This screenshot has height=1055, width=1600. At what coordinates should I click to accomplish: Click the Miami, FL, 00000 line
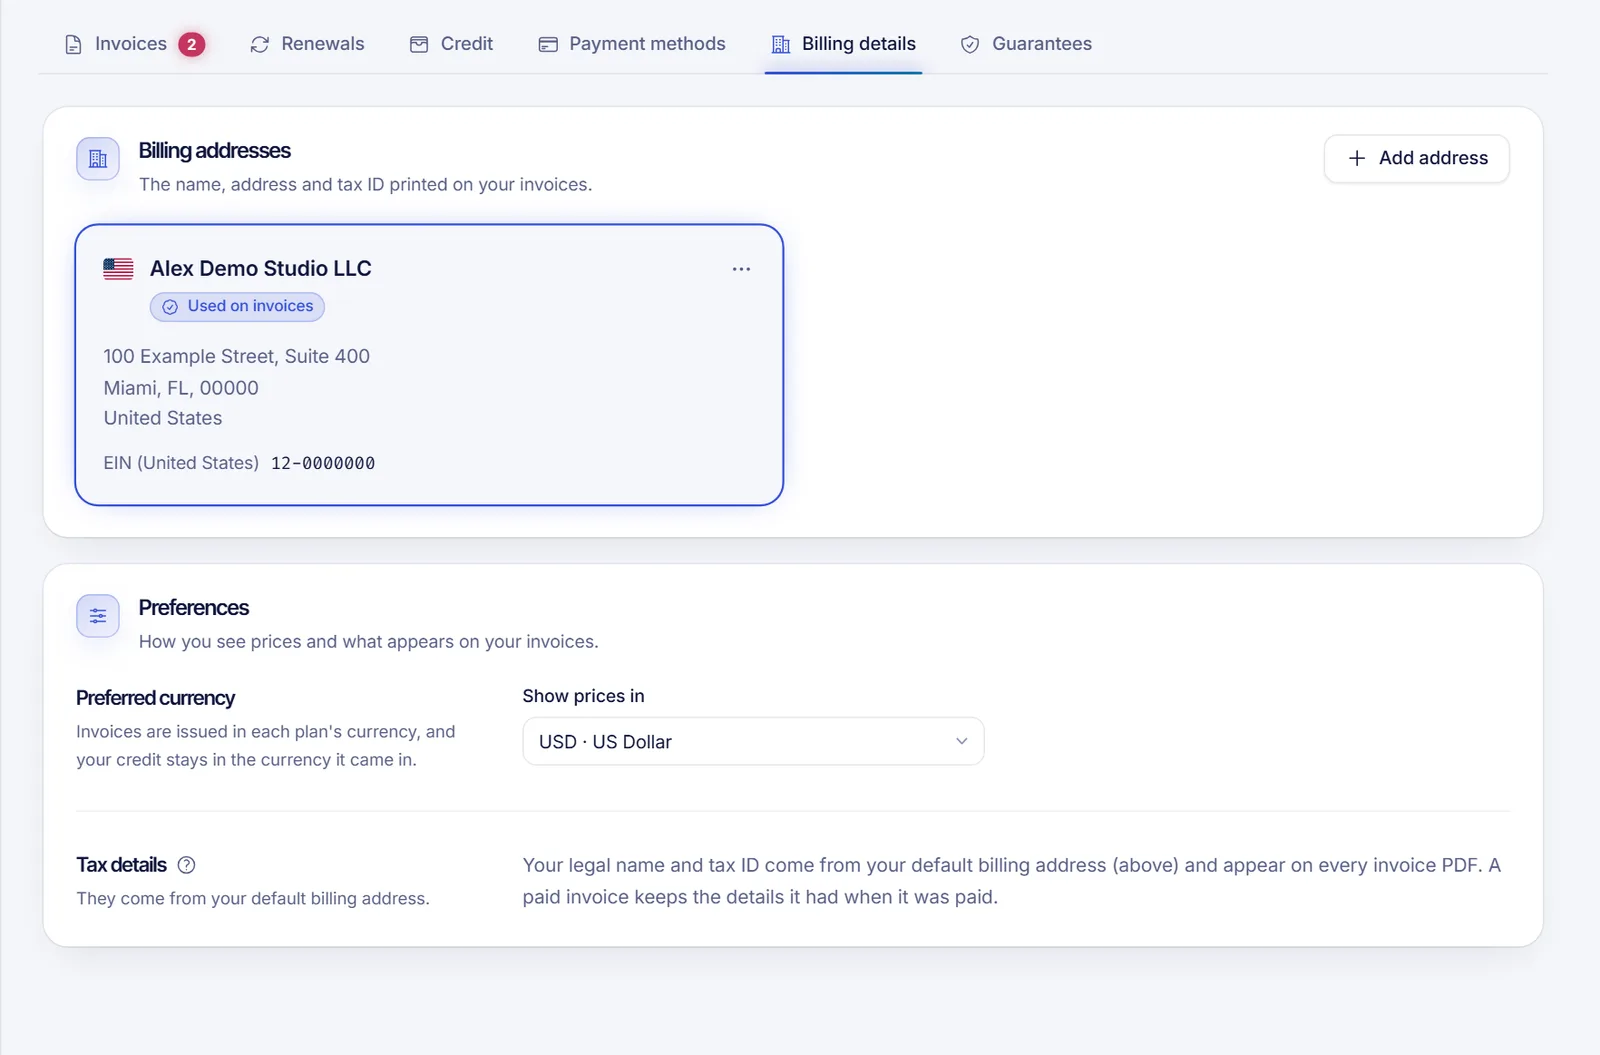point(181,387)
